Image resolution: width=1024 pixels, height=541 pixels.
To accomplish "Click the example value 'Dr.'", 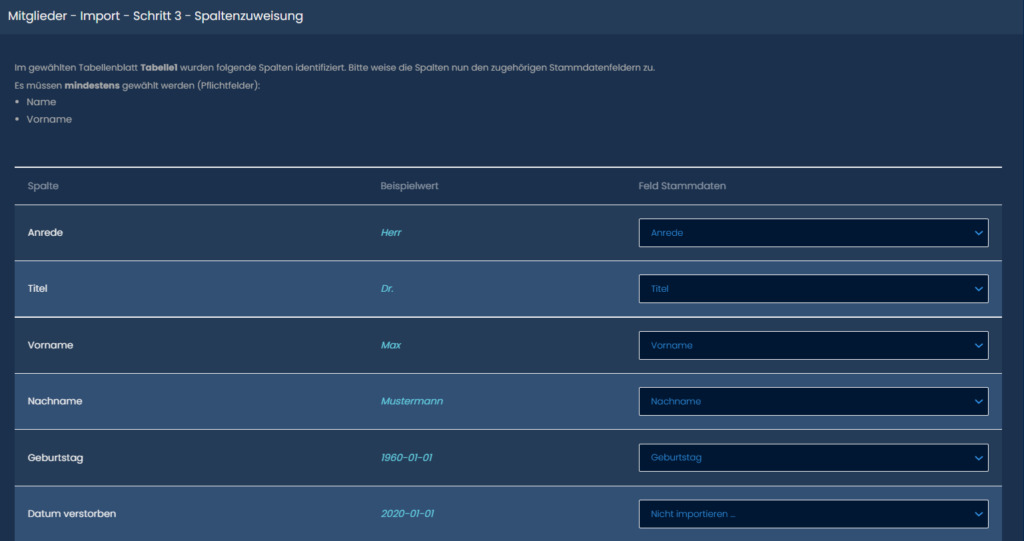I will coord(387,289).
